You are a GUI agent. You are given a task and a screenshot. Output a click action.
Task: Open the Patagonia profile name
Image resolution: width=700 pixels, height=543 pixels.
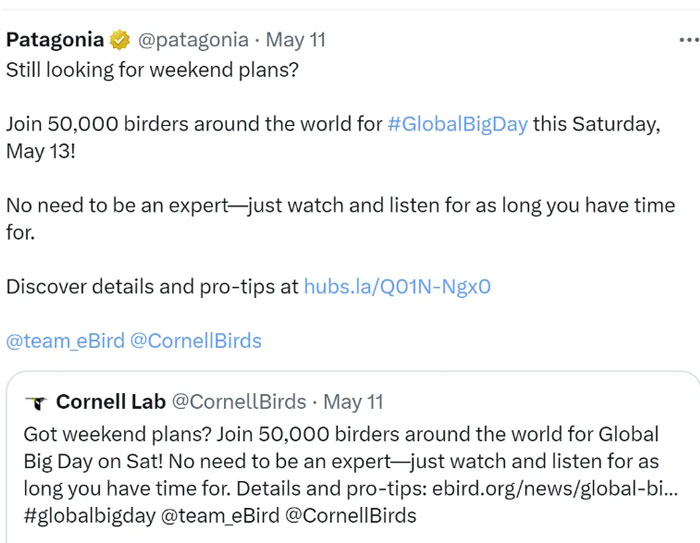pyautogui.click(x=55, y=40)
